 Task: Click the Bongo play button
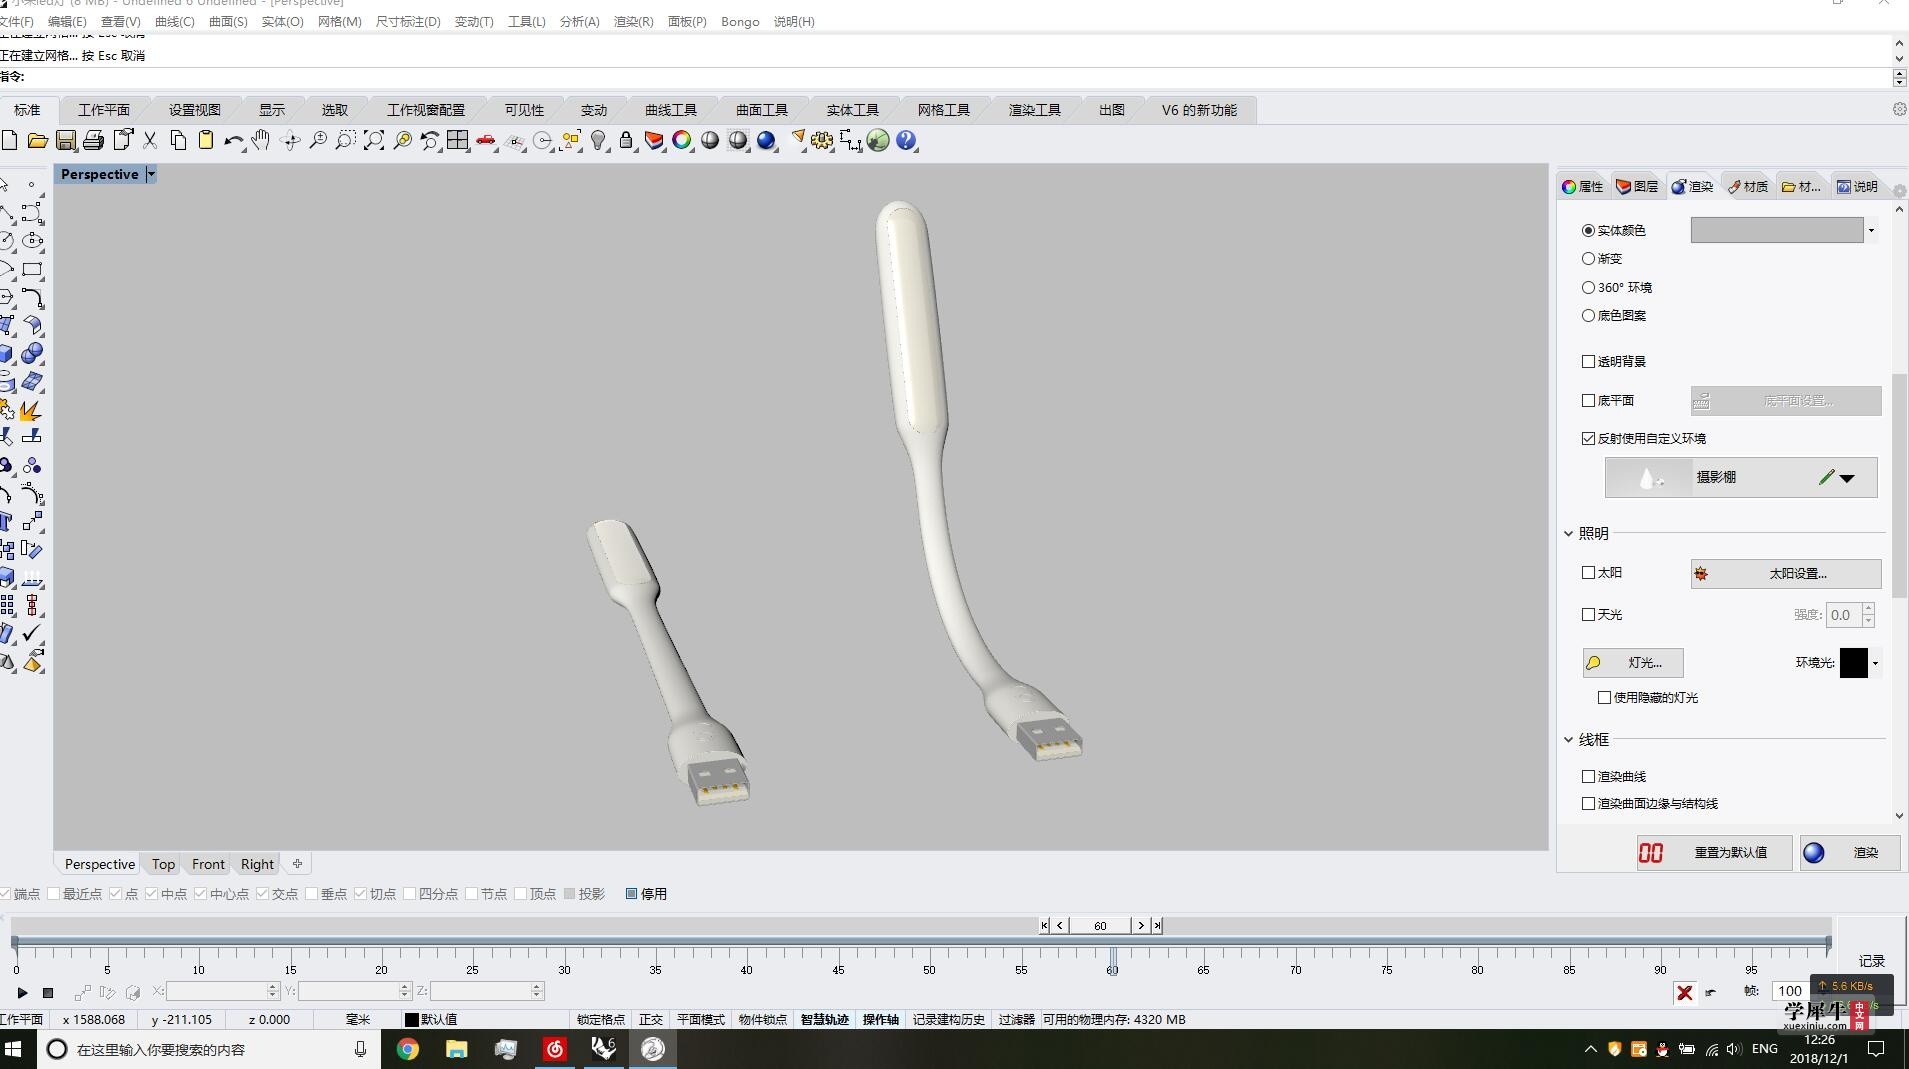[22, 992]
